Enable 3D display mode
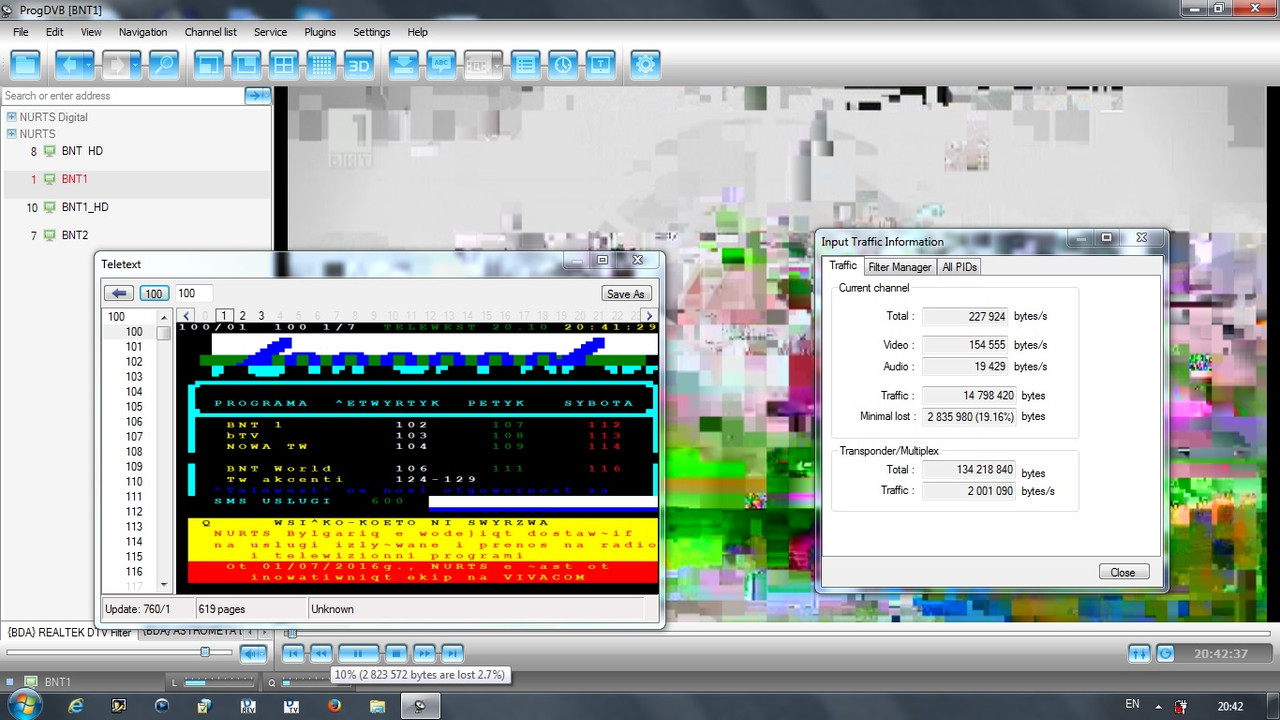Viewport: 1280px width, 720px height. click(x=359, y=65)
